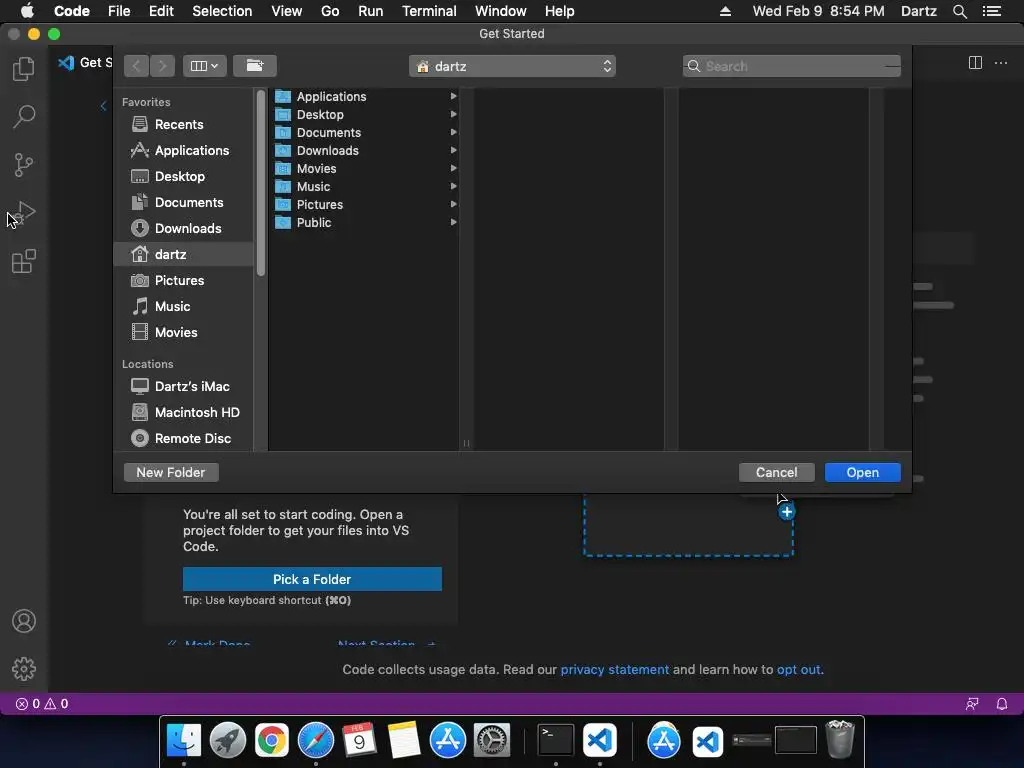
Task: Expand the Pictures folder arrow in file list
Action: tap(453, 204)
